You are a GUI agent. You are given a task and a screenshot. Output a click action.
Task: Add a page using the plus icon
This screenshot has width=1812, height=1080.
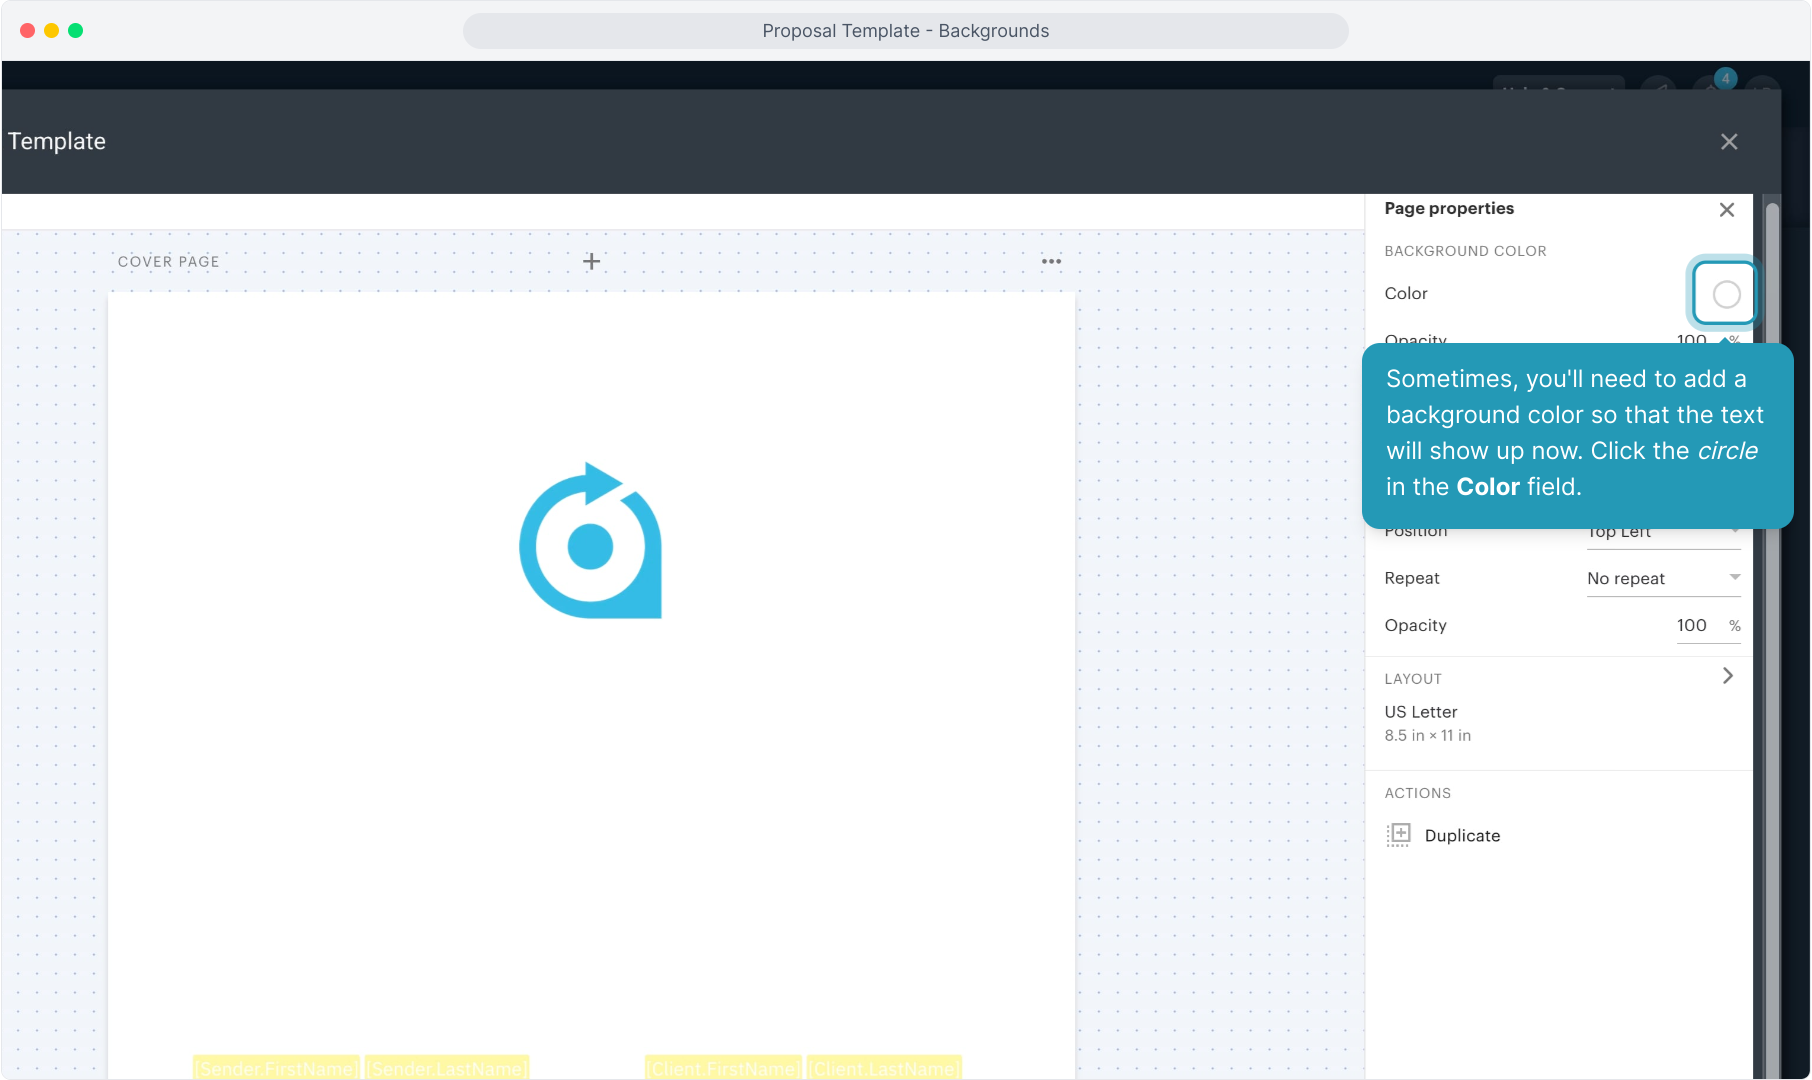click(592, 261)
